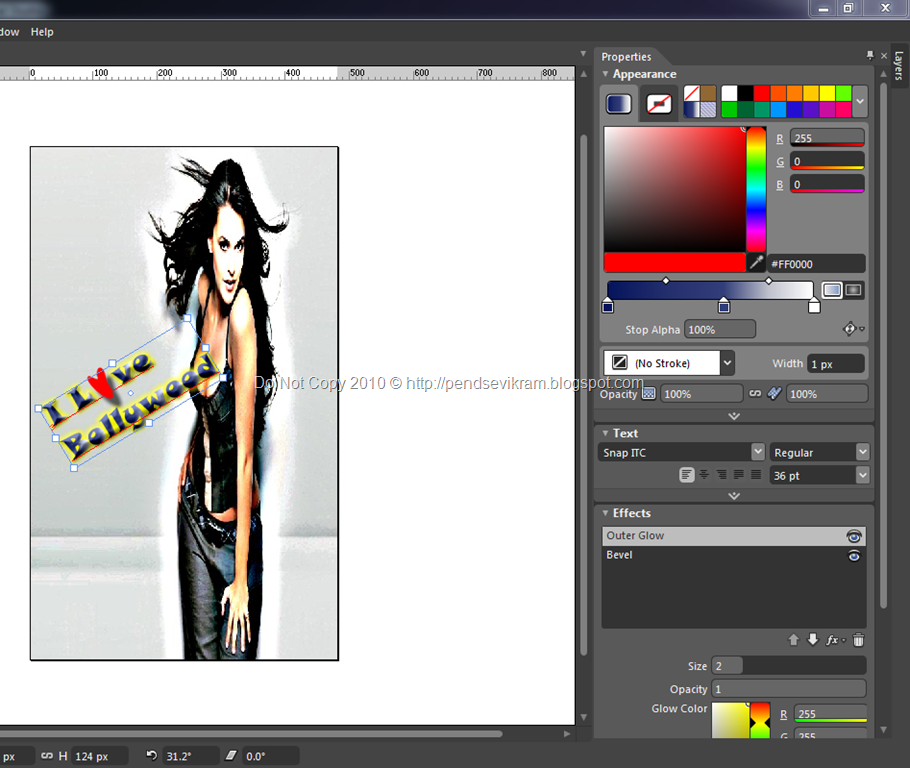
Task: Move selected effect down with arrow
Action: [813, 640]
